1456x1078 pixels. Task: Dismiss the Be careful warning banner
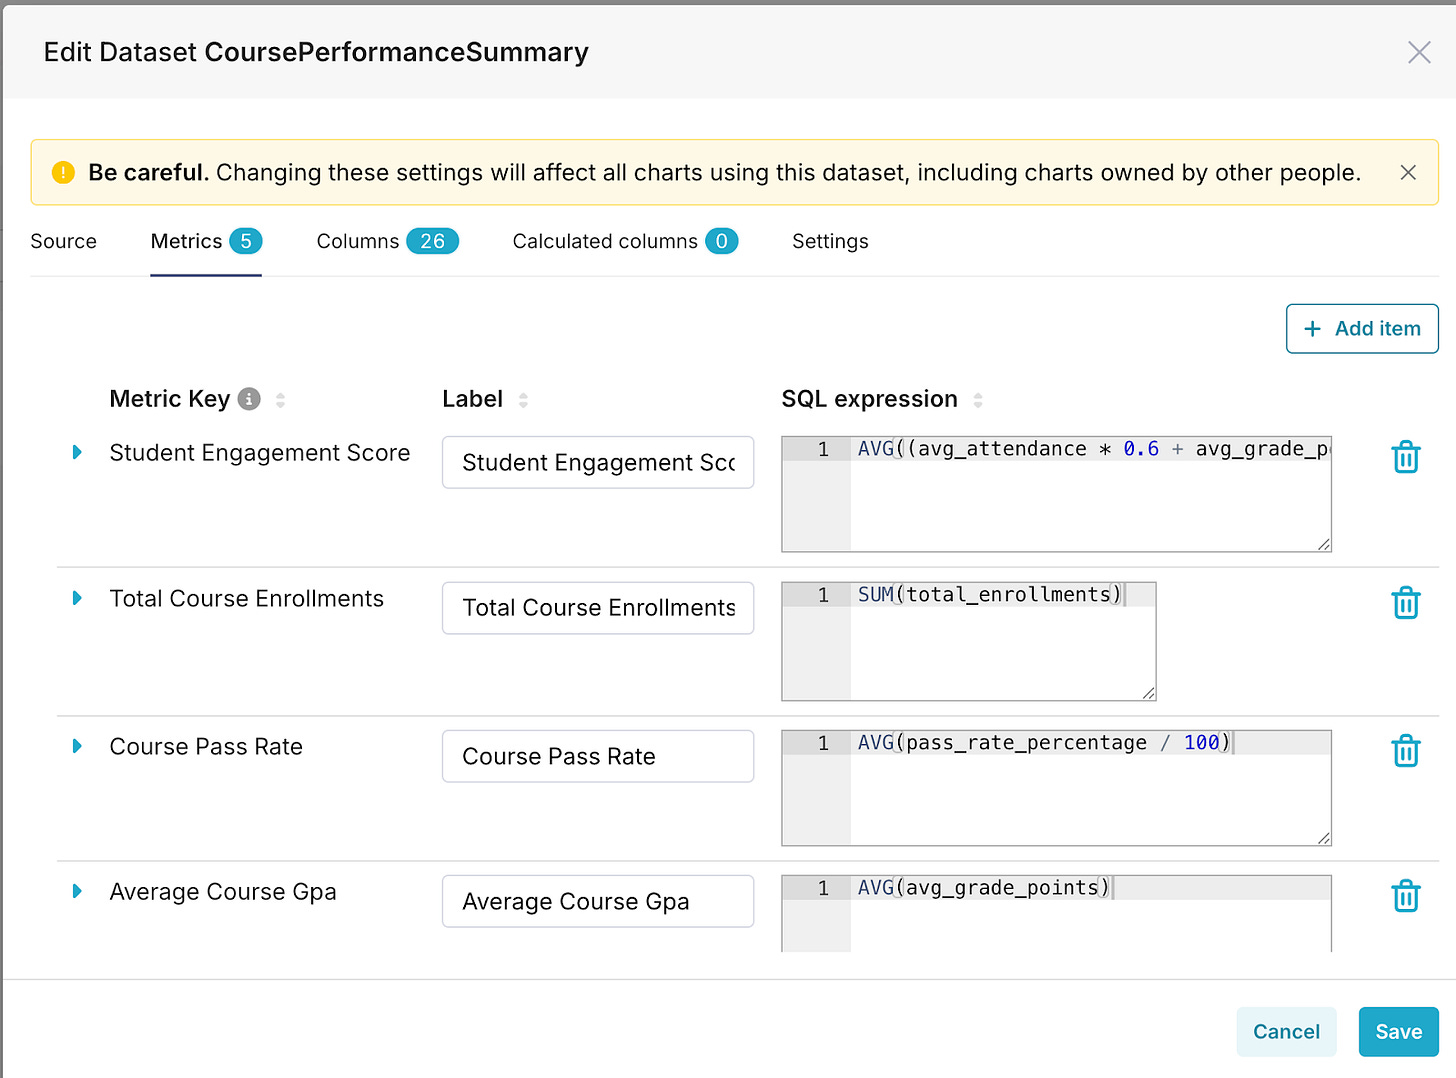pos(1407,172)
